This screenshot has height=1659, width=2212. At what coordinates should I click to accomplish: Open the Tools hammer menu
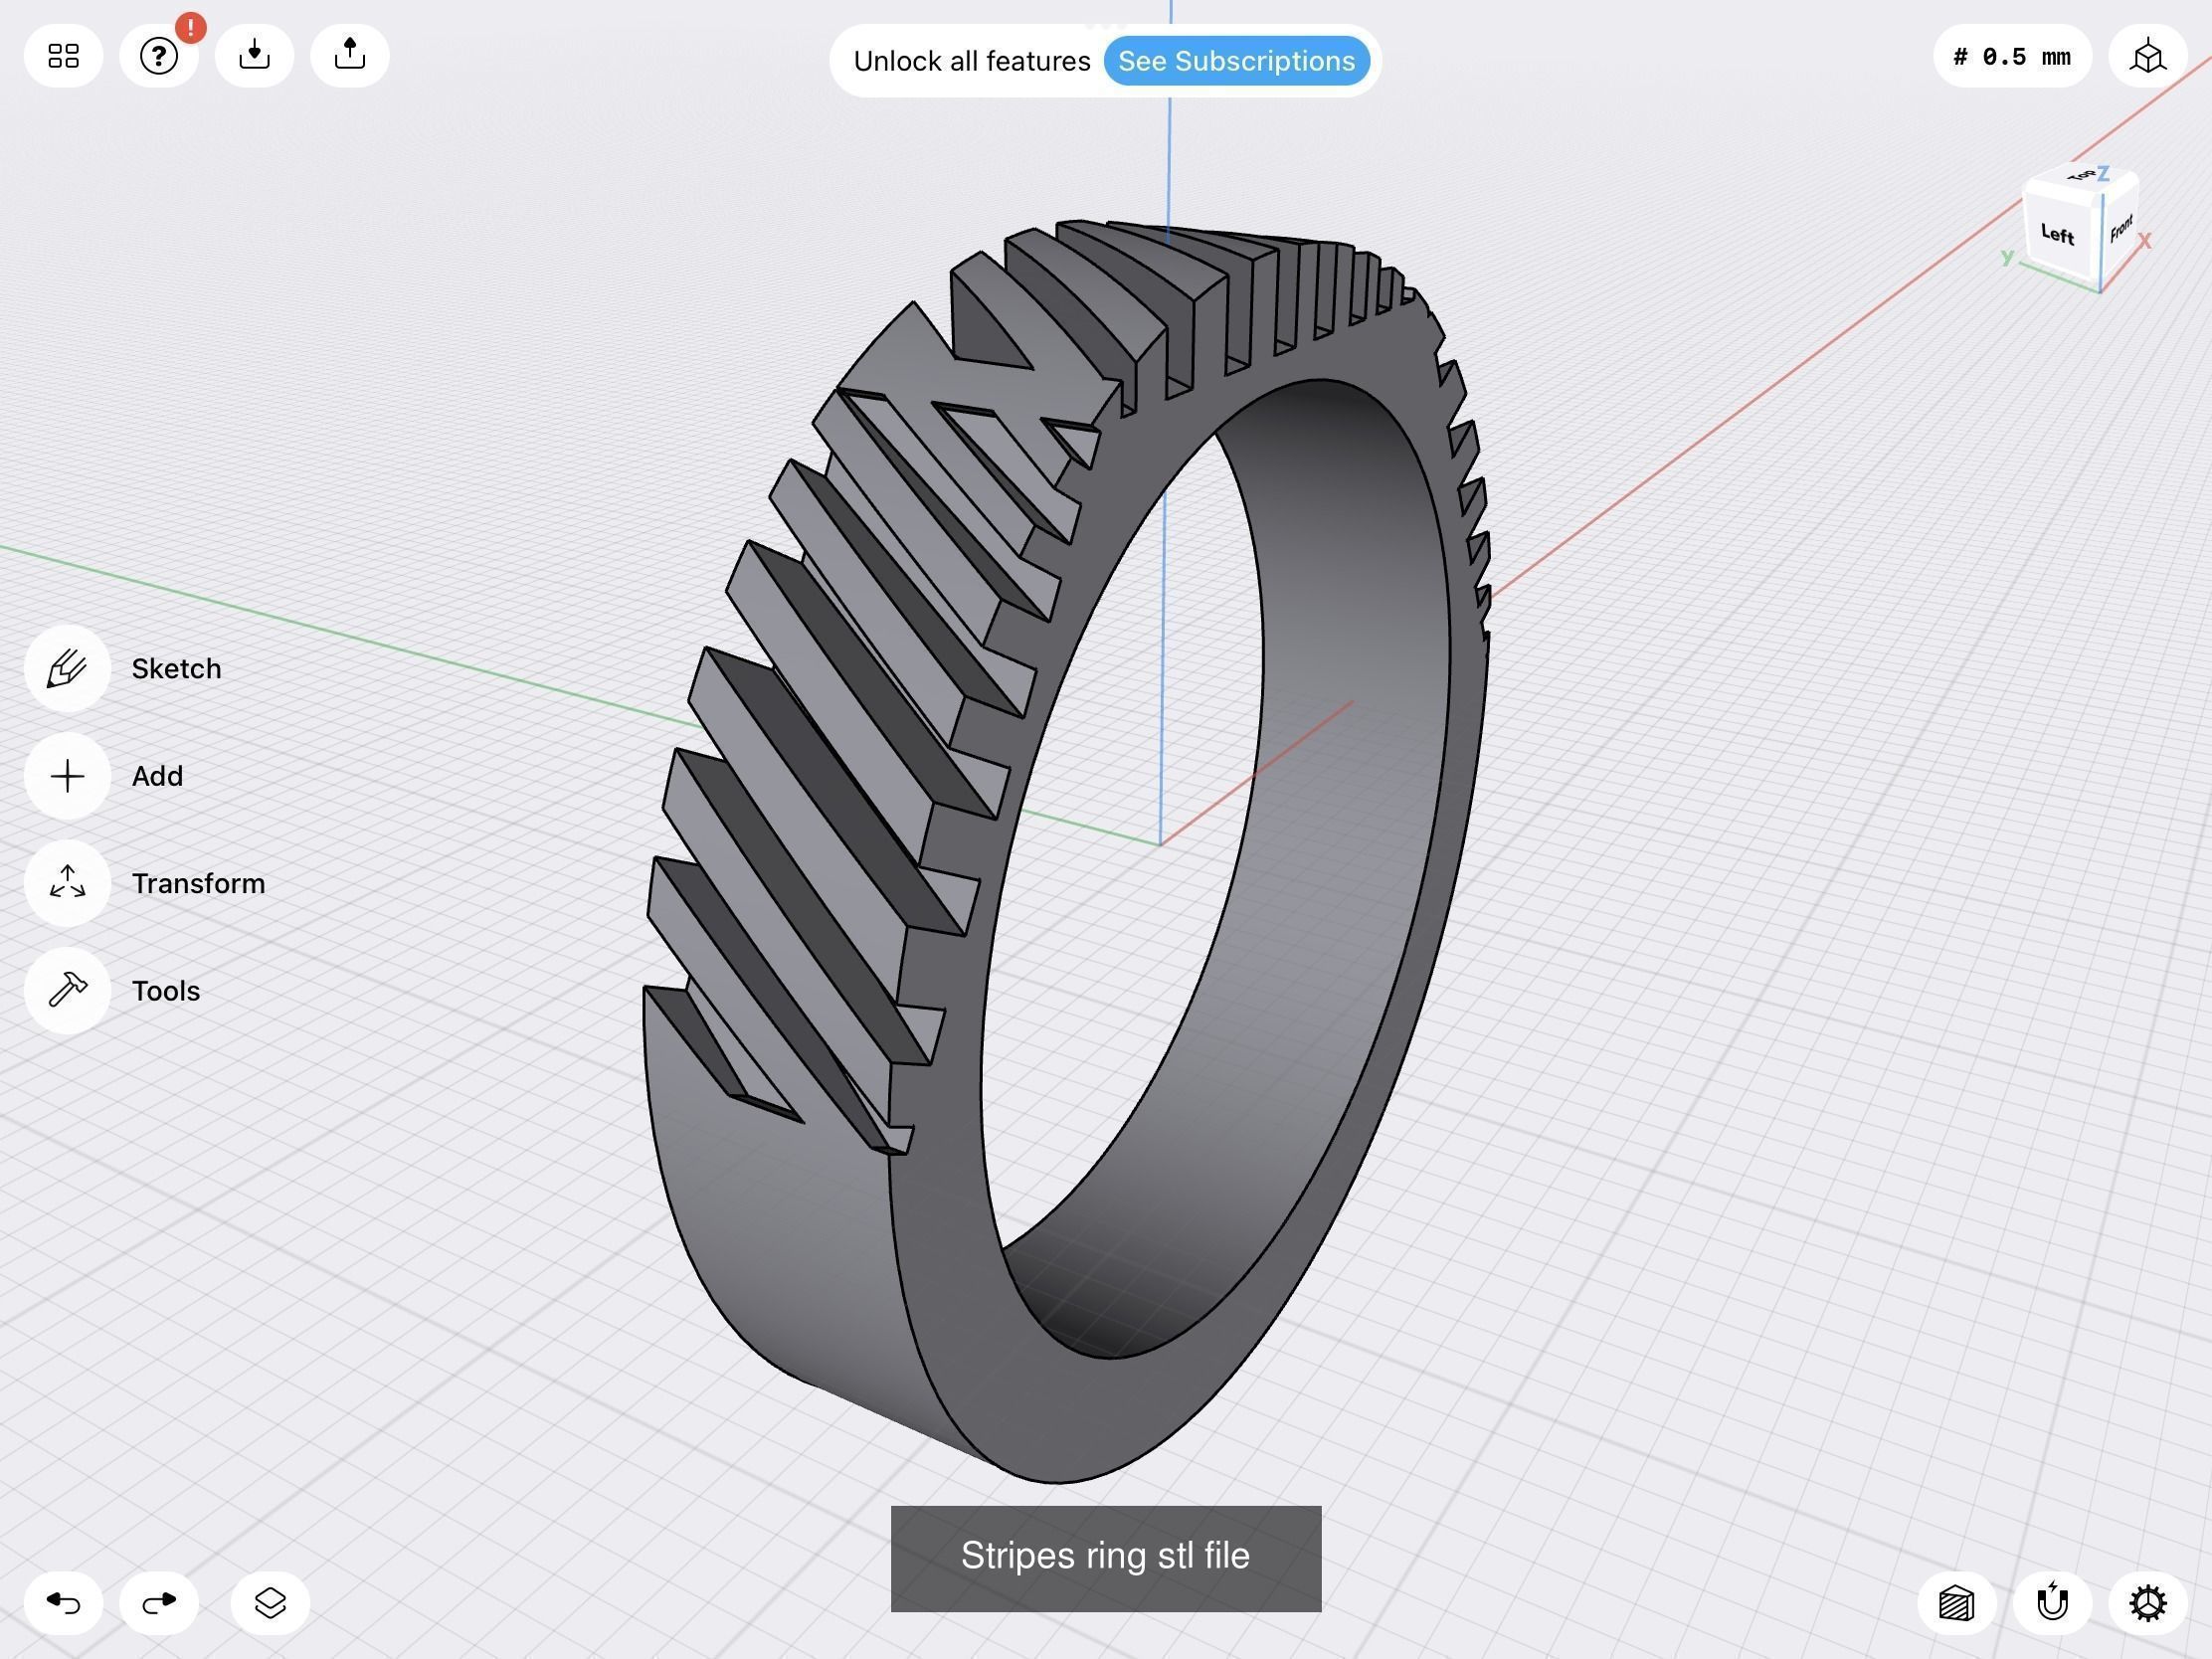(67, 990)
